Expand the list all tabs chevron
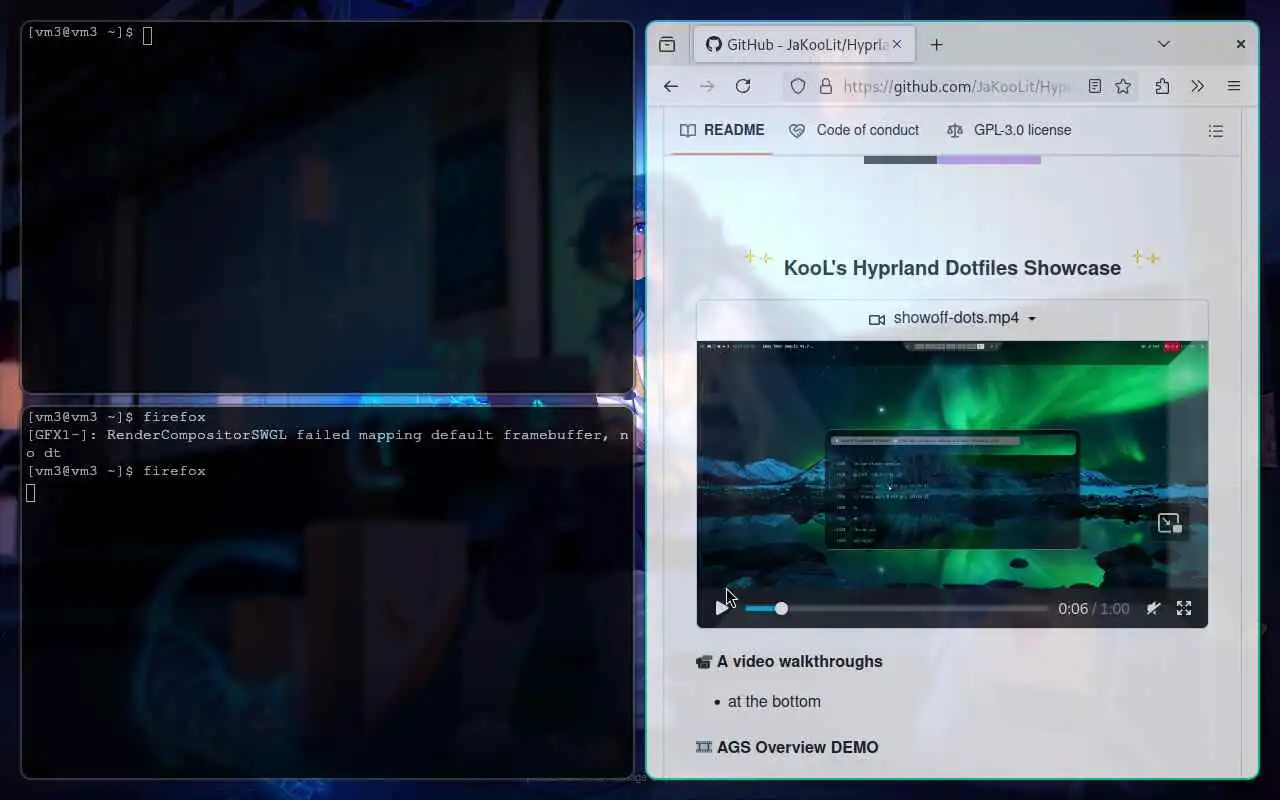This screenshot has width=1280, height=800. 1164,44
